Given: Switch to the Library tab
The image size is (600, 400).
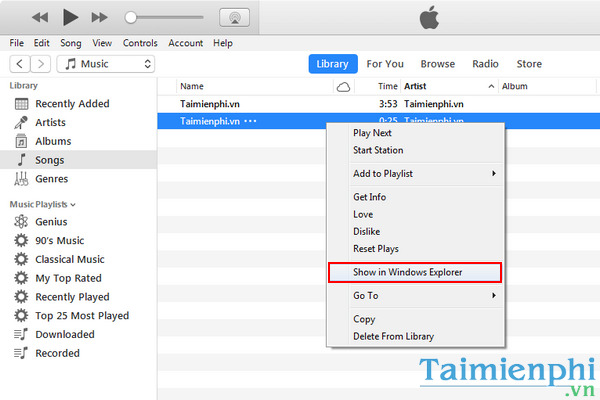Looking at the screenshot, I should click(333, 64).
